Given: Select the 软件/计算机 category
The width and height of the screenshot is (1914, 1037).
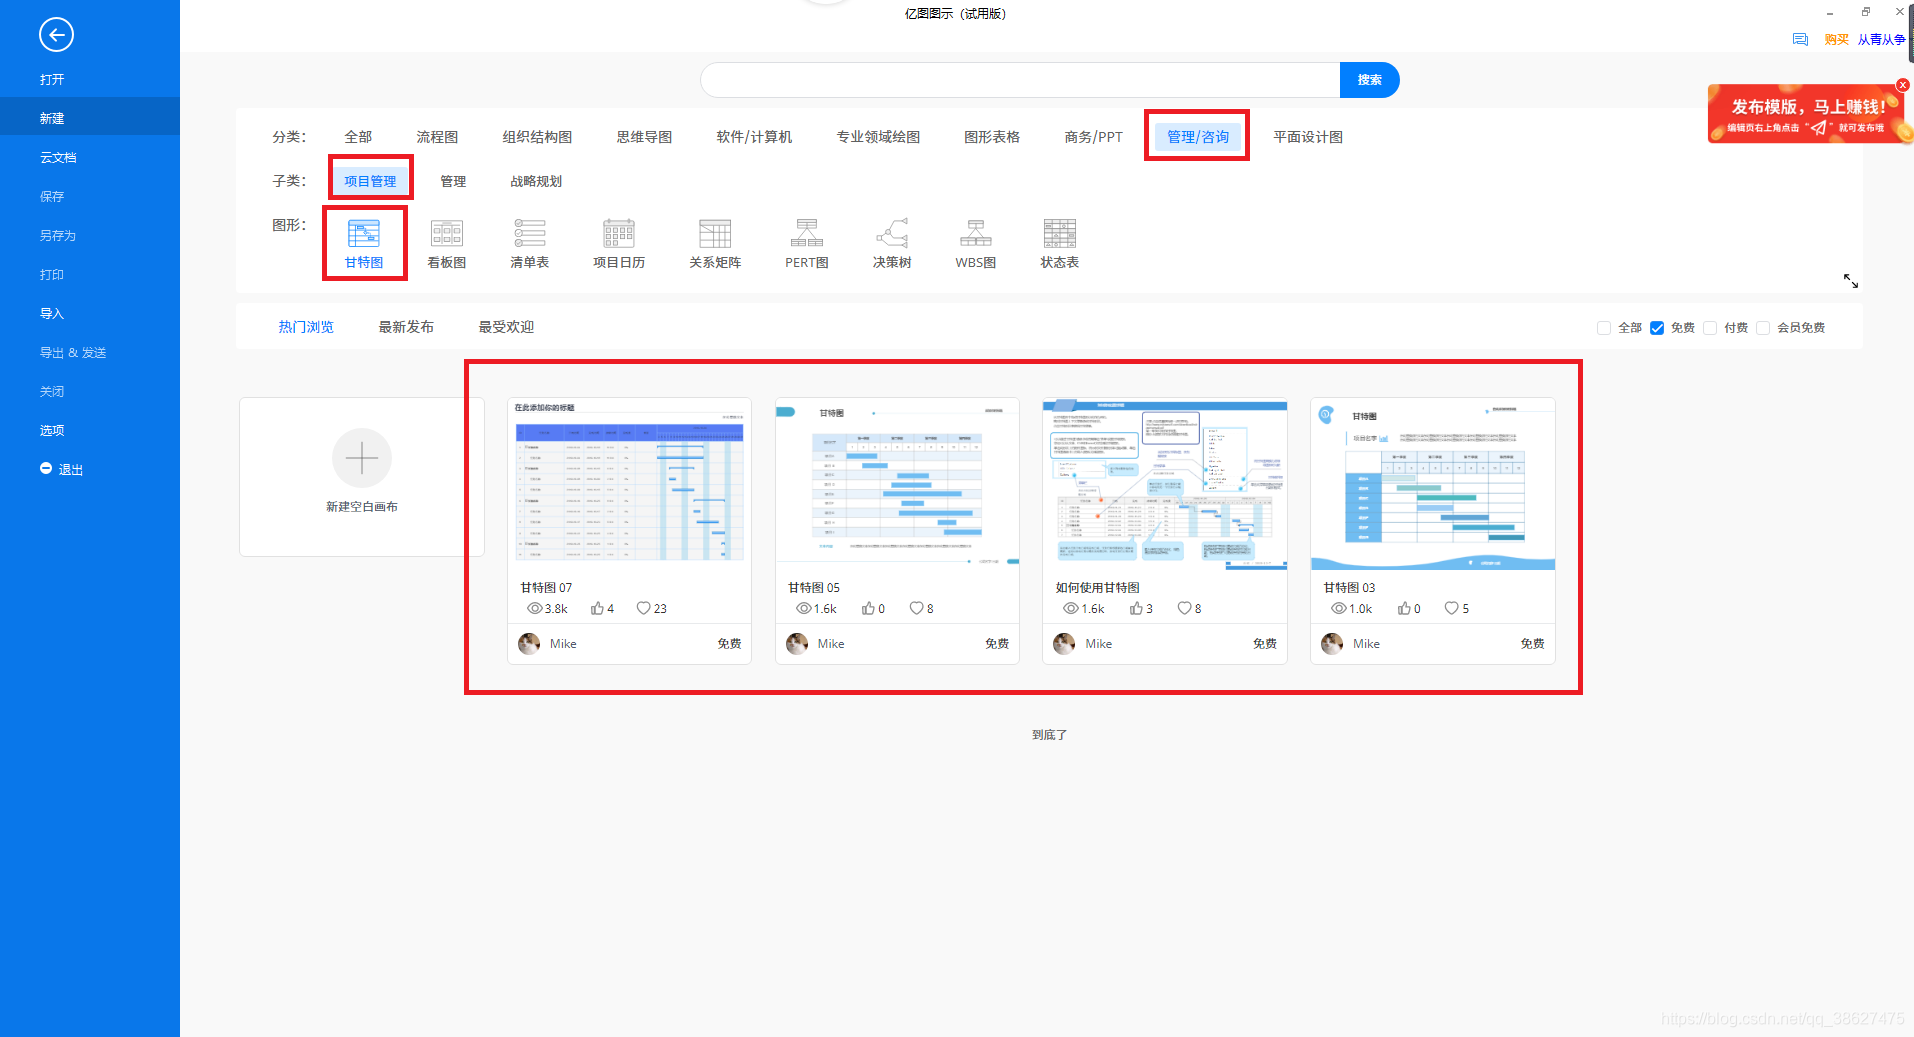Looking at the screenshot, I should (754, 137).
